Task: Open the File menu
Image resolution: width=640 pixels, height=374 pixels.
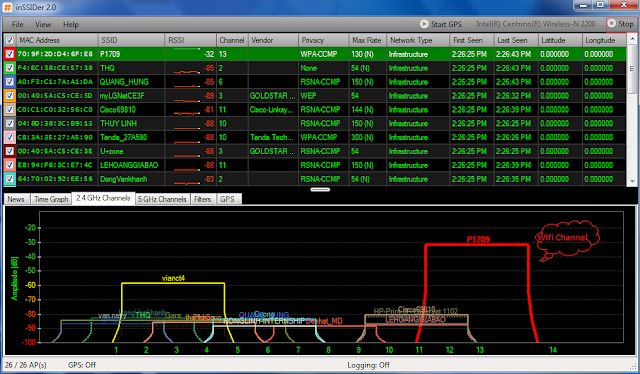Action: click(18, 24)
